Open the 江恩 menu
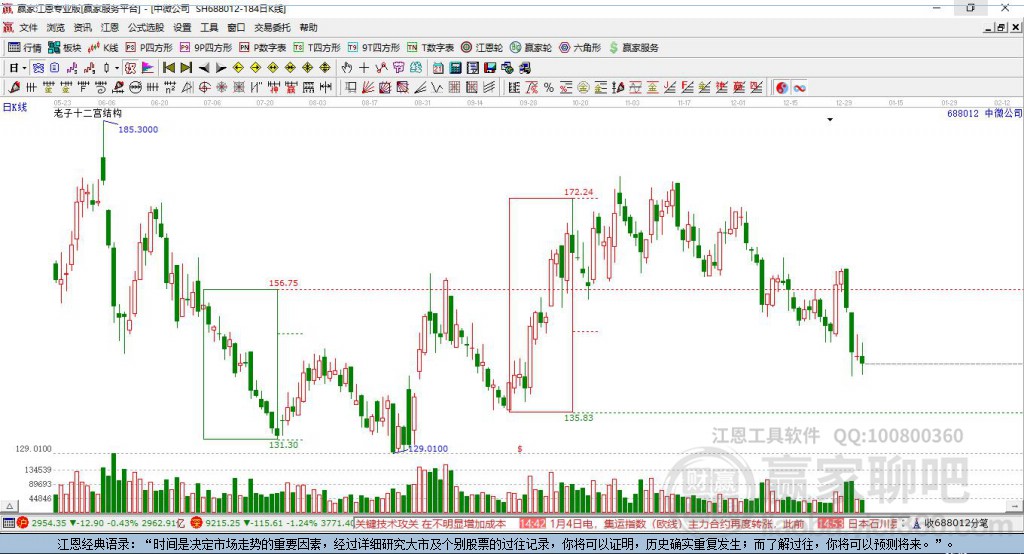The width and height of the screenshot is (1024, 554). [x=110, y=27]
